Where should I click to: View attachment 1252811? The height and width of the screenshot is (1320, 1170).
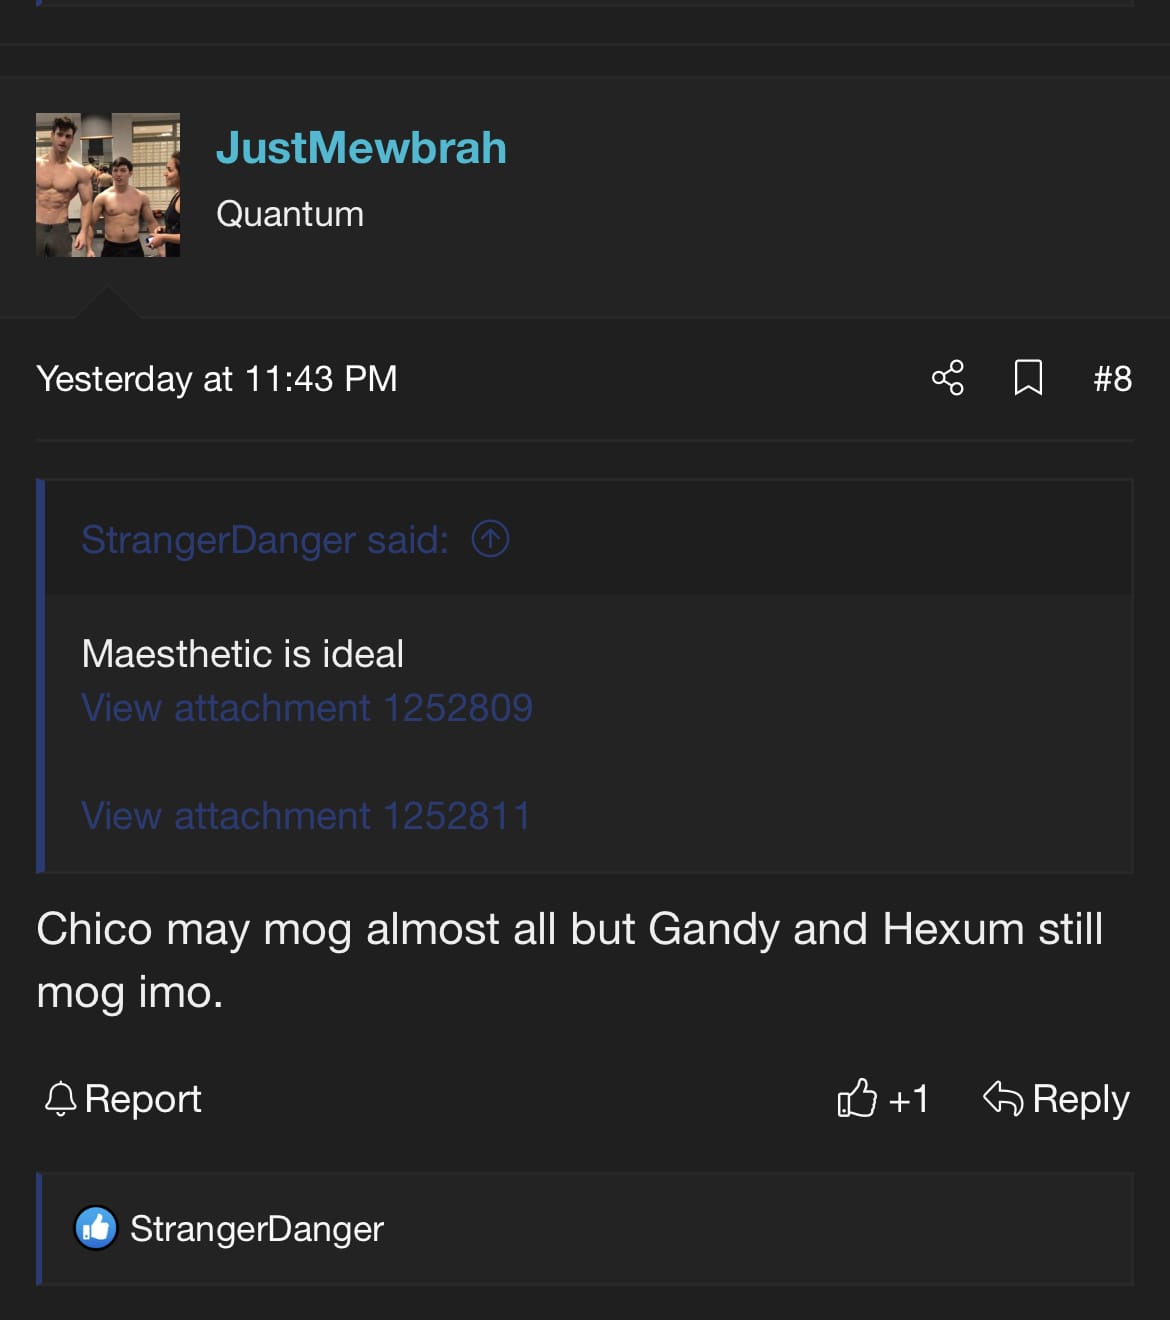[x=306, y=816]
